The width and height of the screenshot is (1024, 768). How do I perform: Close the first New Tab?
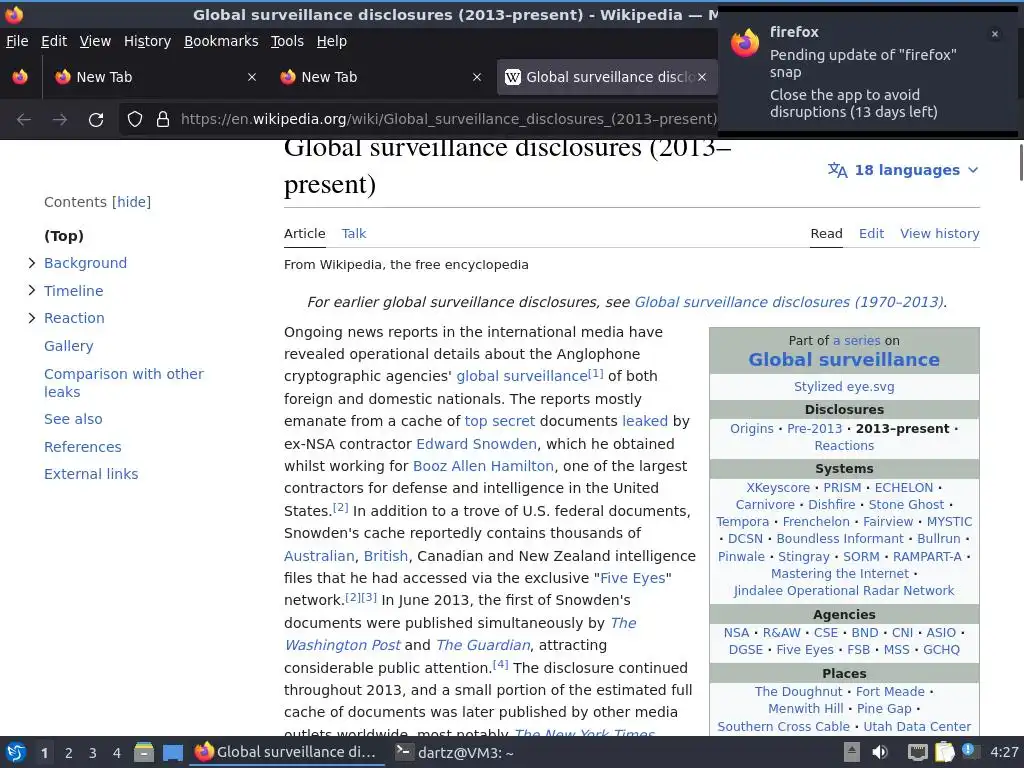click(x=252, y=77)
